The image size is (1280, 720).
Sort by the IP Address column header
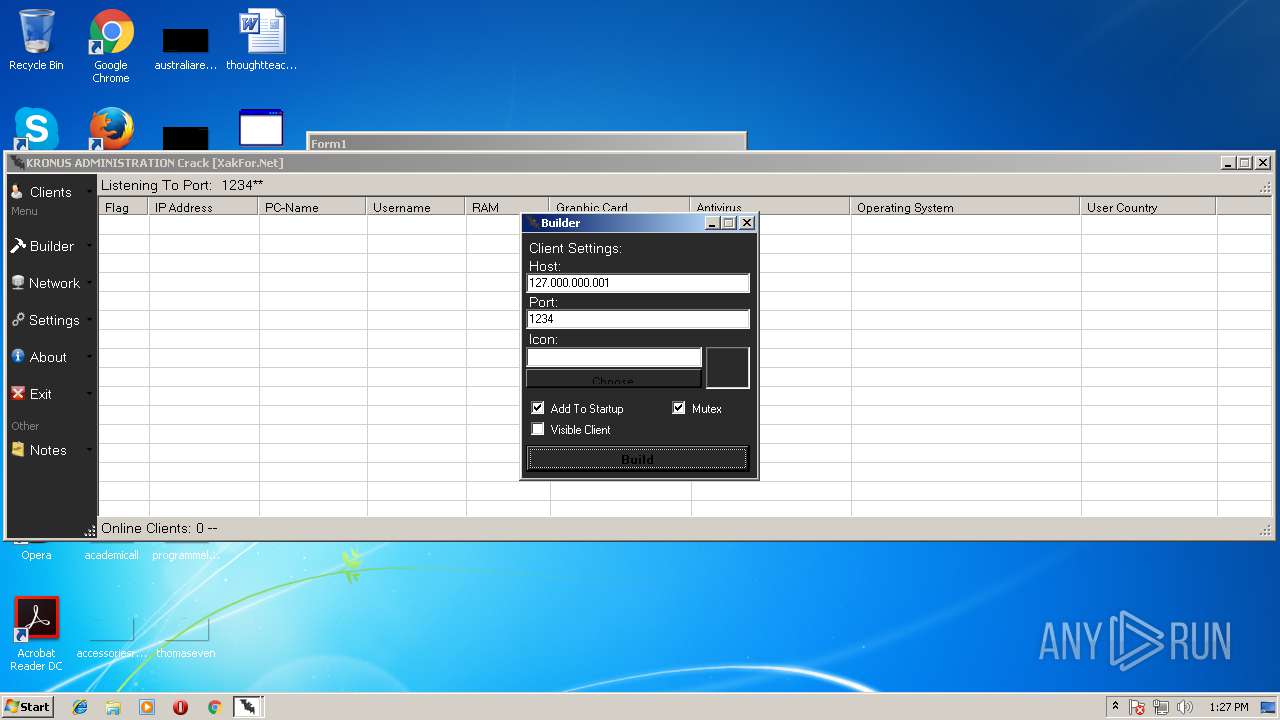[204, 207]
